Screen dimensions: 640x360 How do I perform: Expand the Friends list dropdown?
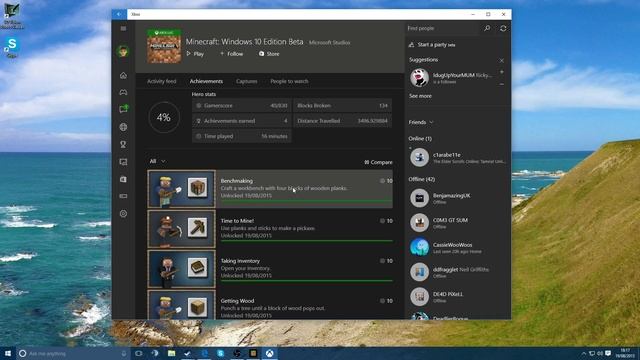(421, 122)
